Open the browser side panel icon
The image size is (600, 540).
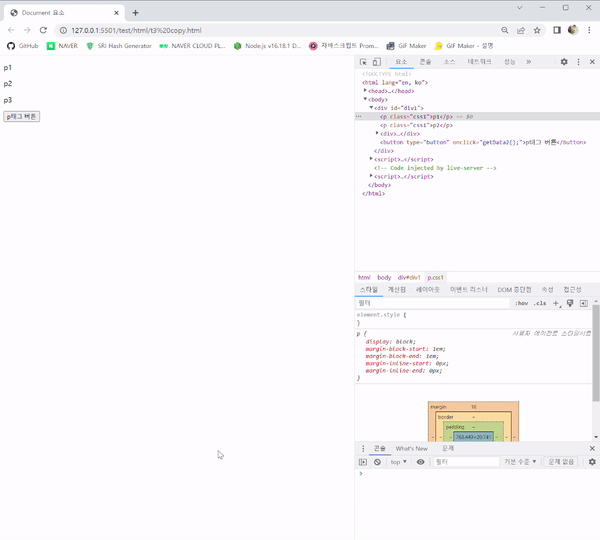[557, 30]
